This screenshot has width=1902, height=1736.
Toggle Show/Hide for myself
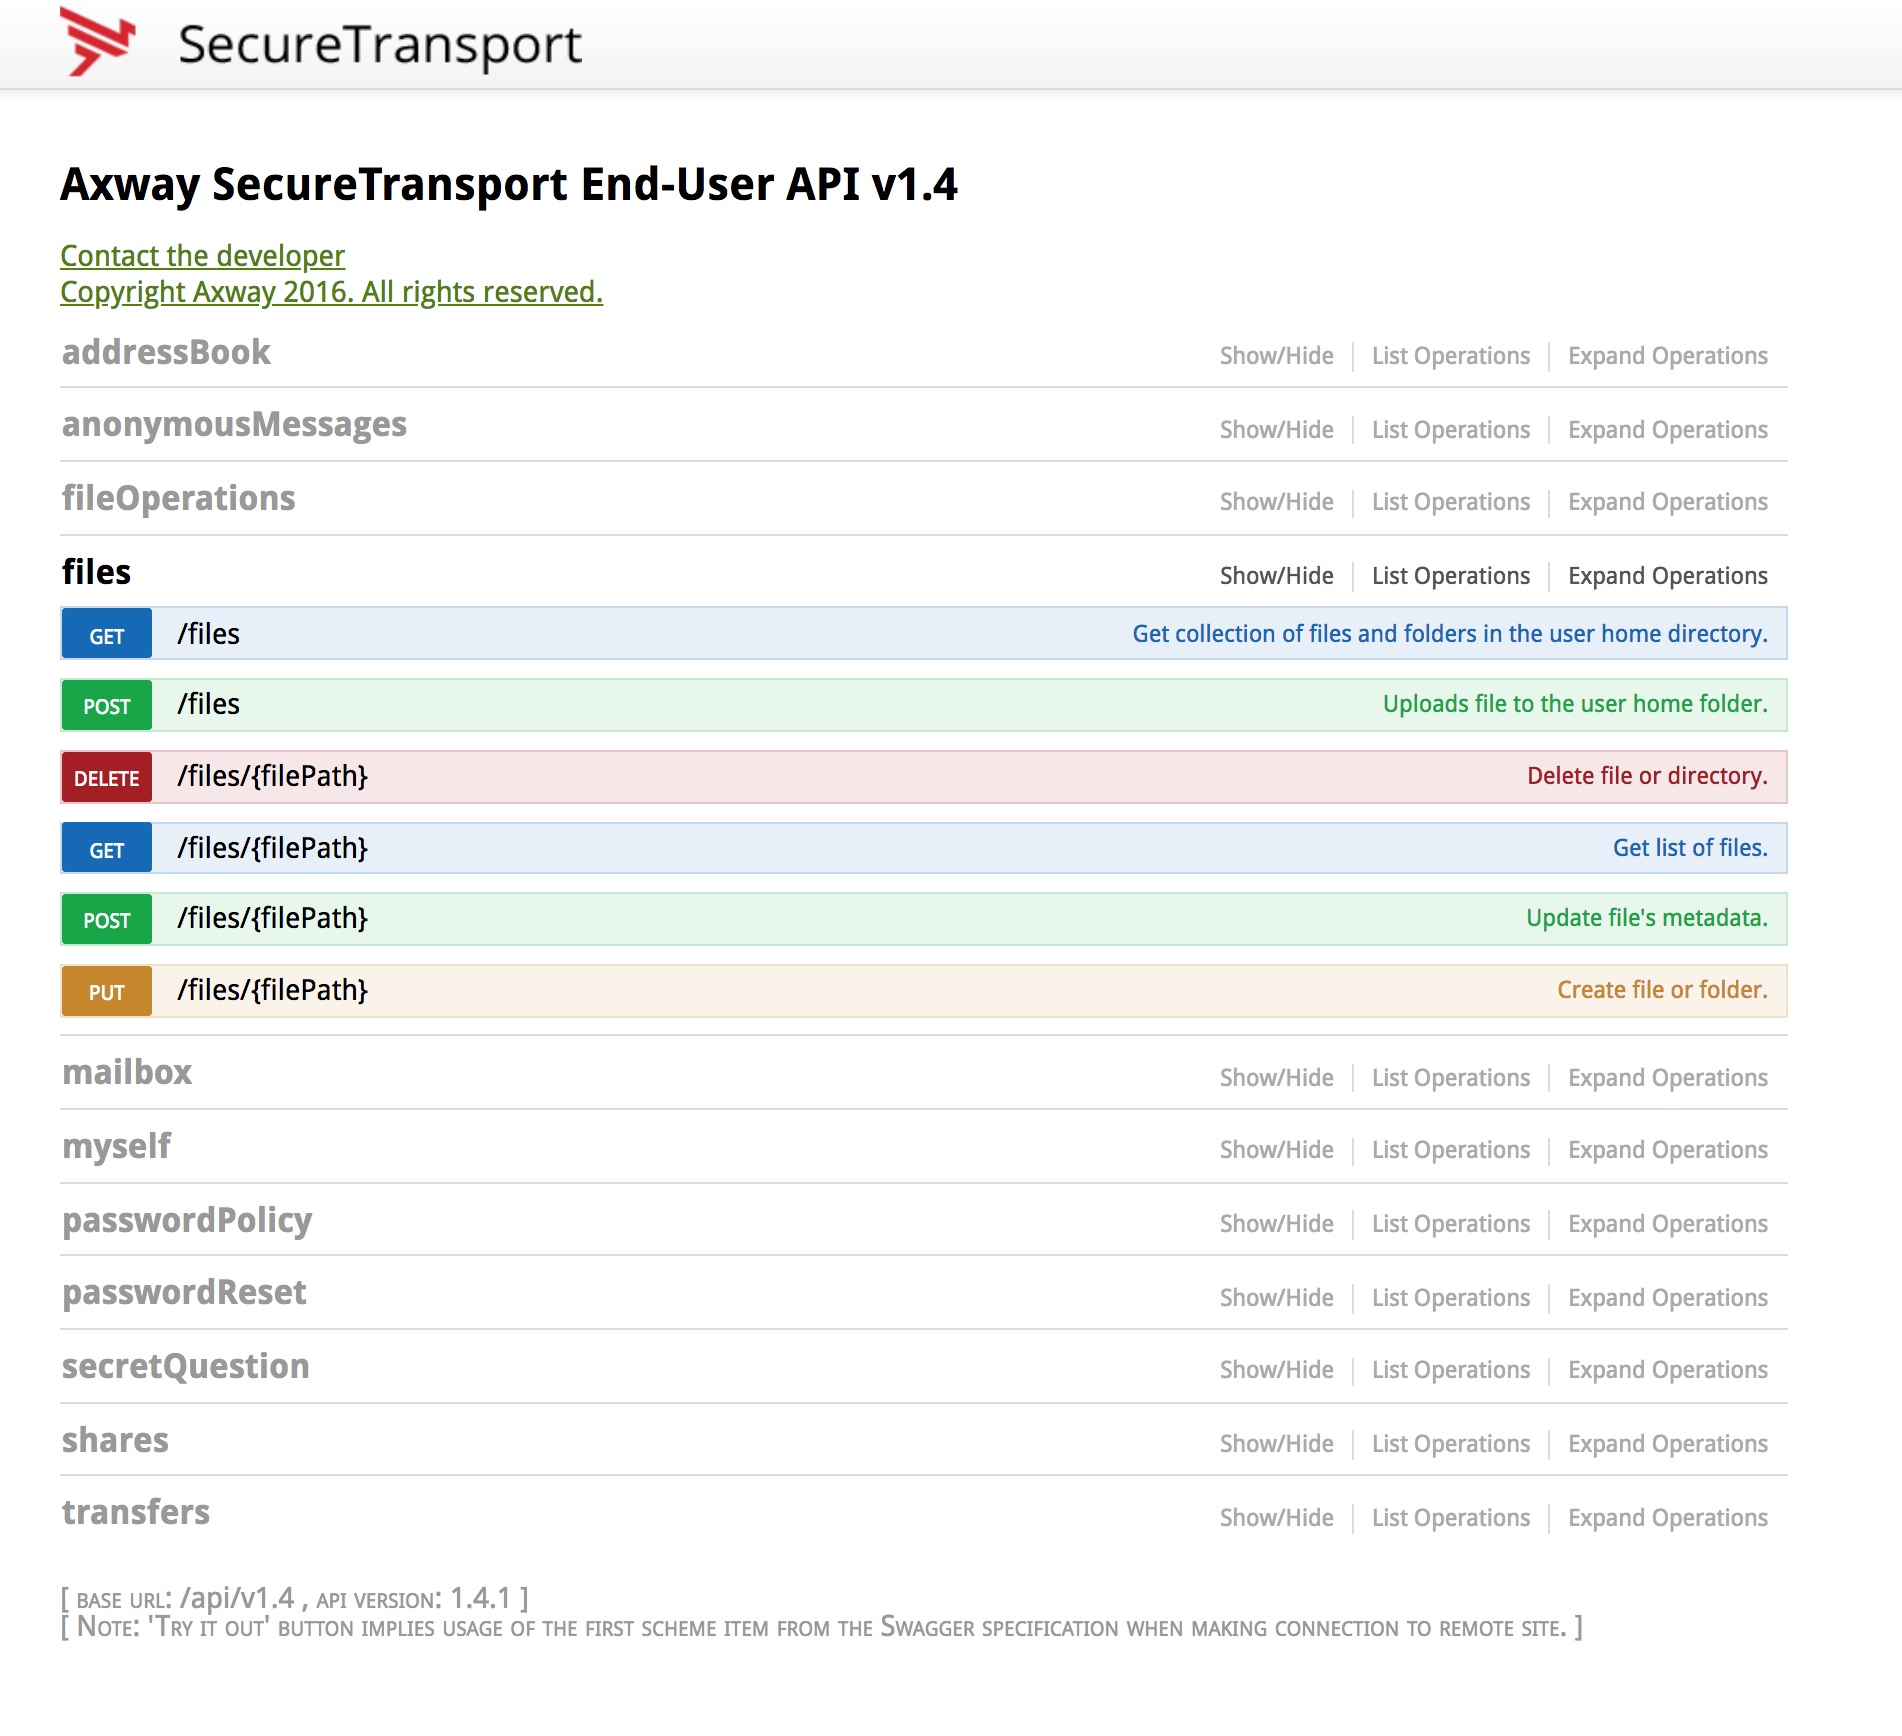pos(1276,1150)
